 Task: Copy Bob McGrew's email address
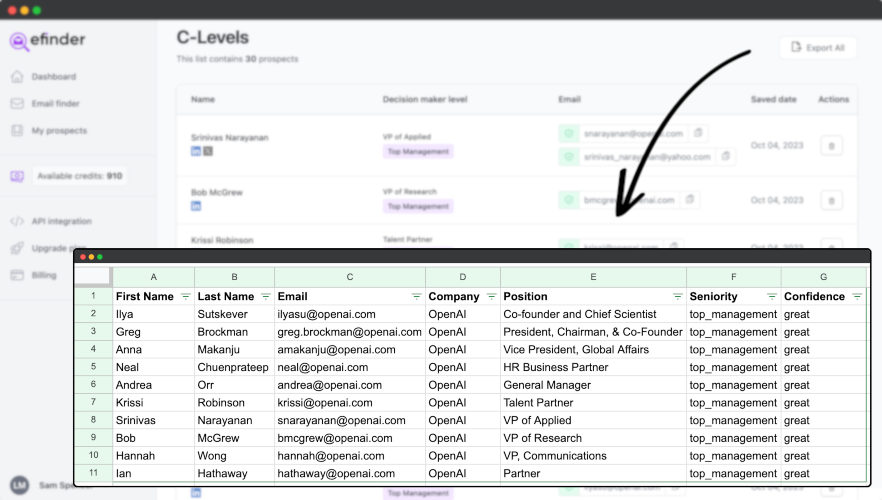coord(690,200)
